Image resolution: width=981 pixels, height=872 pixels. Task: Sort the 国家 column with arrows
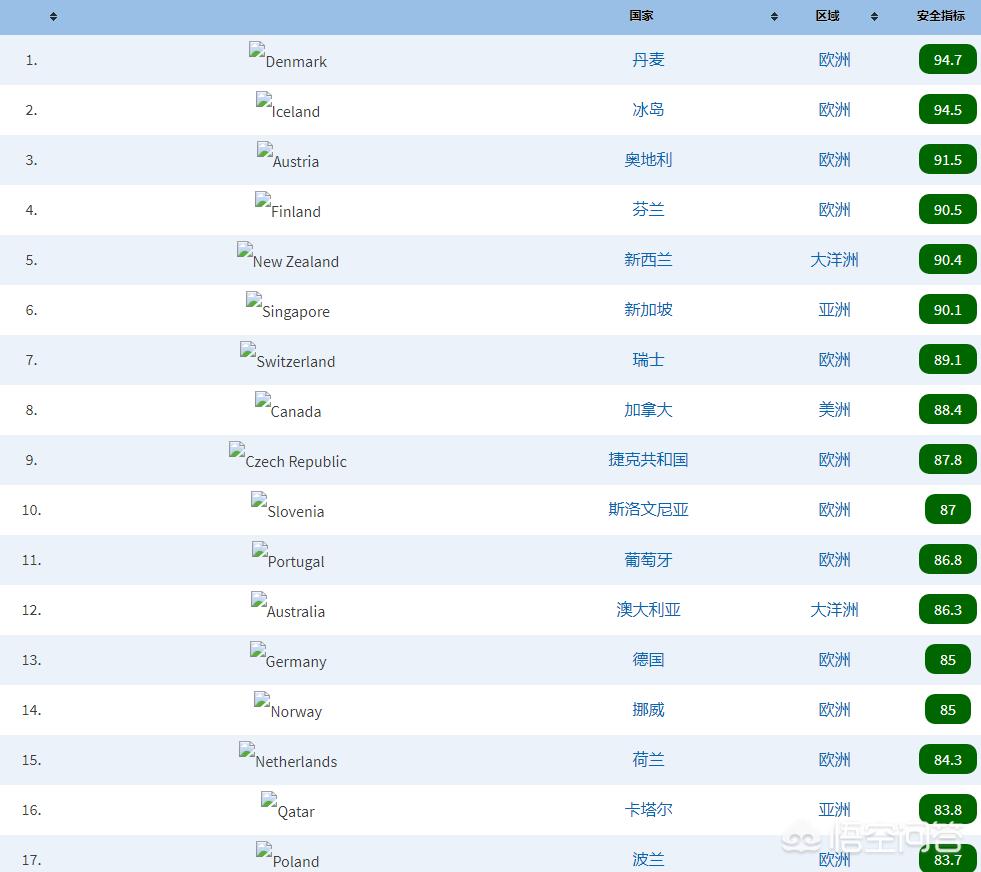click(775, 17)
